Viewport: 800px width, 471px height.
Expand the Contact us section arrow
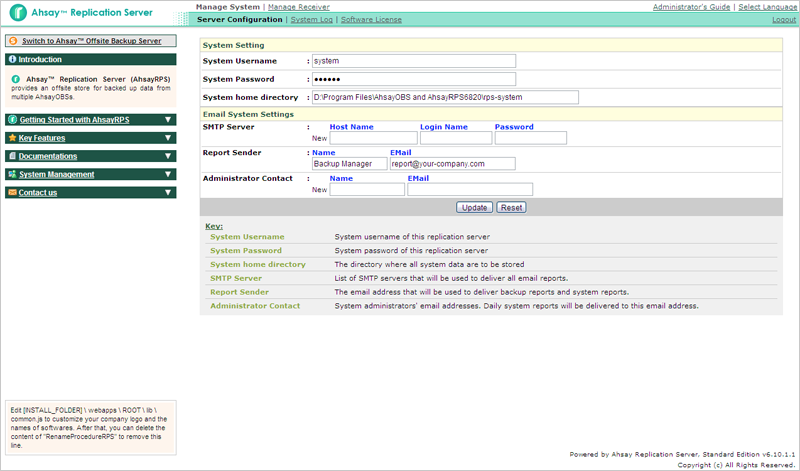tap(168, 192)
